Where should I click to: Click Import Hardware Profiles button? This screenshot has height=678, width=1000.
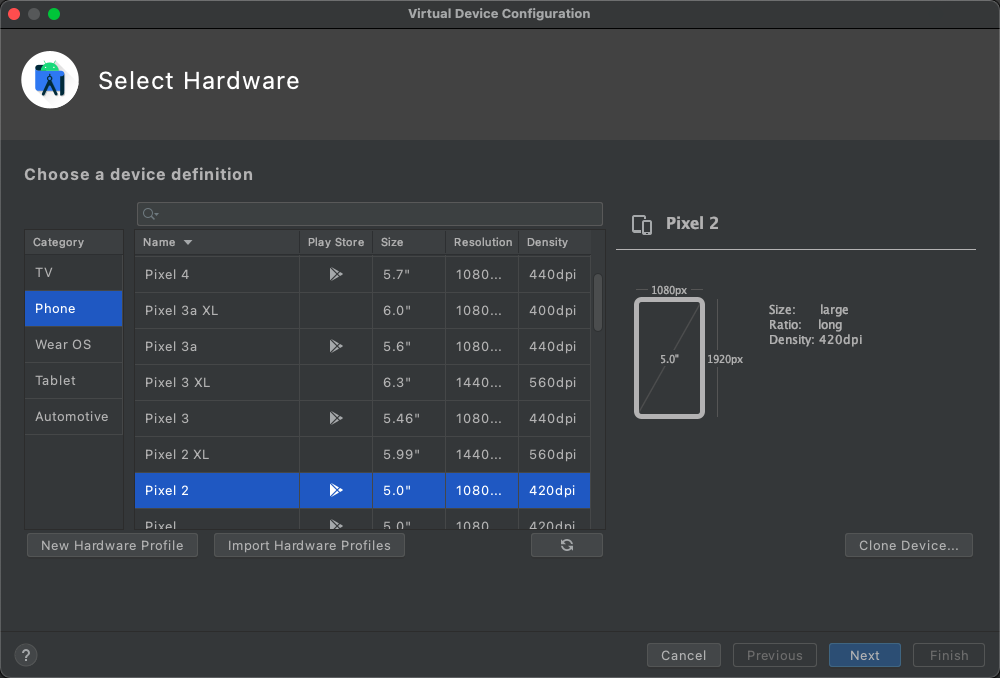(x=309, y=545)
